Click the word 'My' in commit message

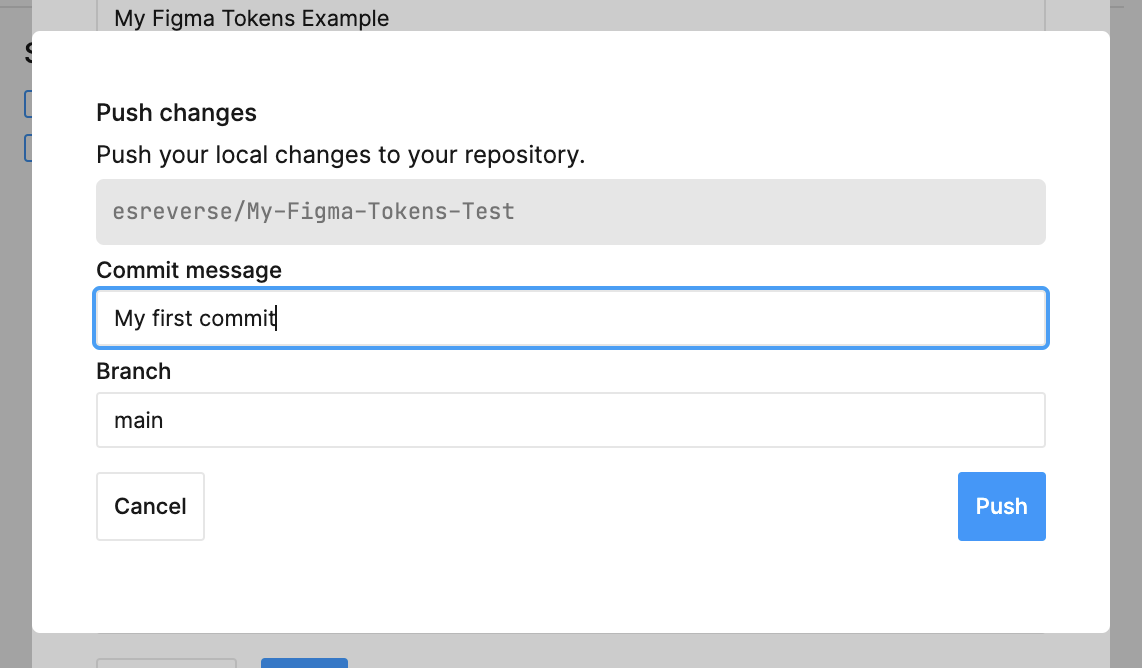(x=129, y=318)
